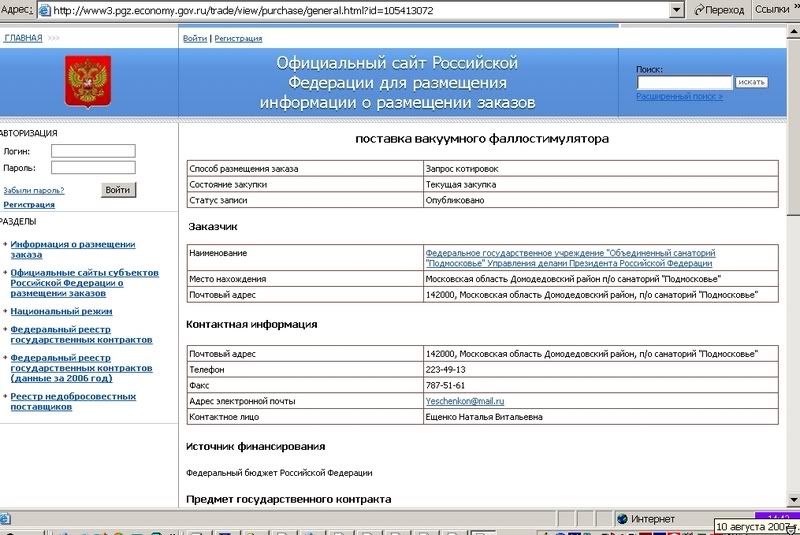
Task: Click the ГЛАВНАЯ home link
Action: 23,38
